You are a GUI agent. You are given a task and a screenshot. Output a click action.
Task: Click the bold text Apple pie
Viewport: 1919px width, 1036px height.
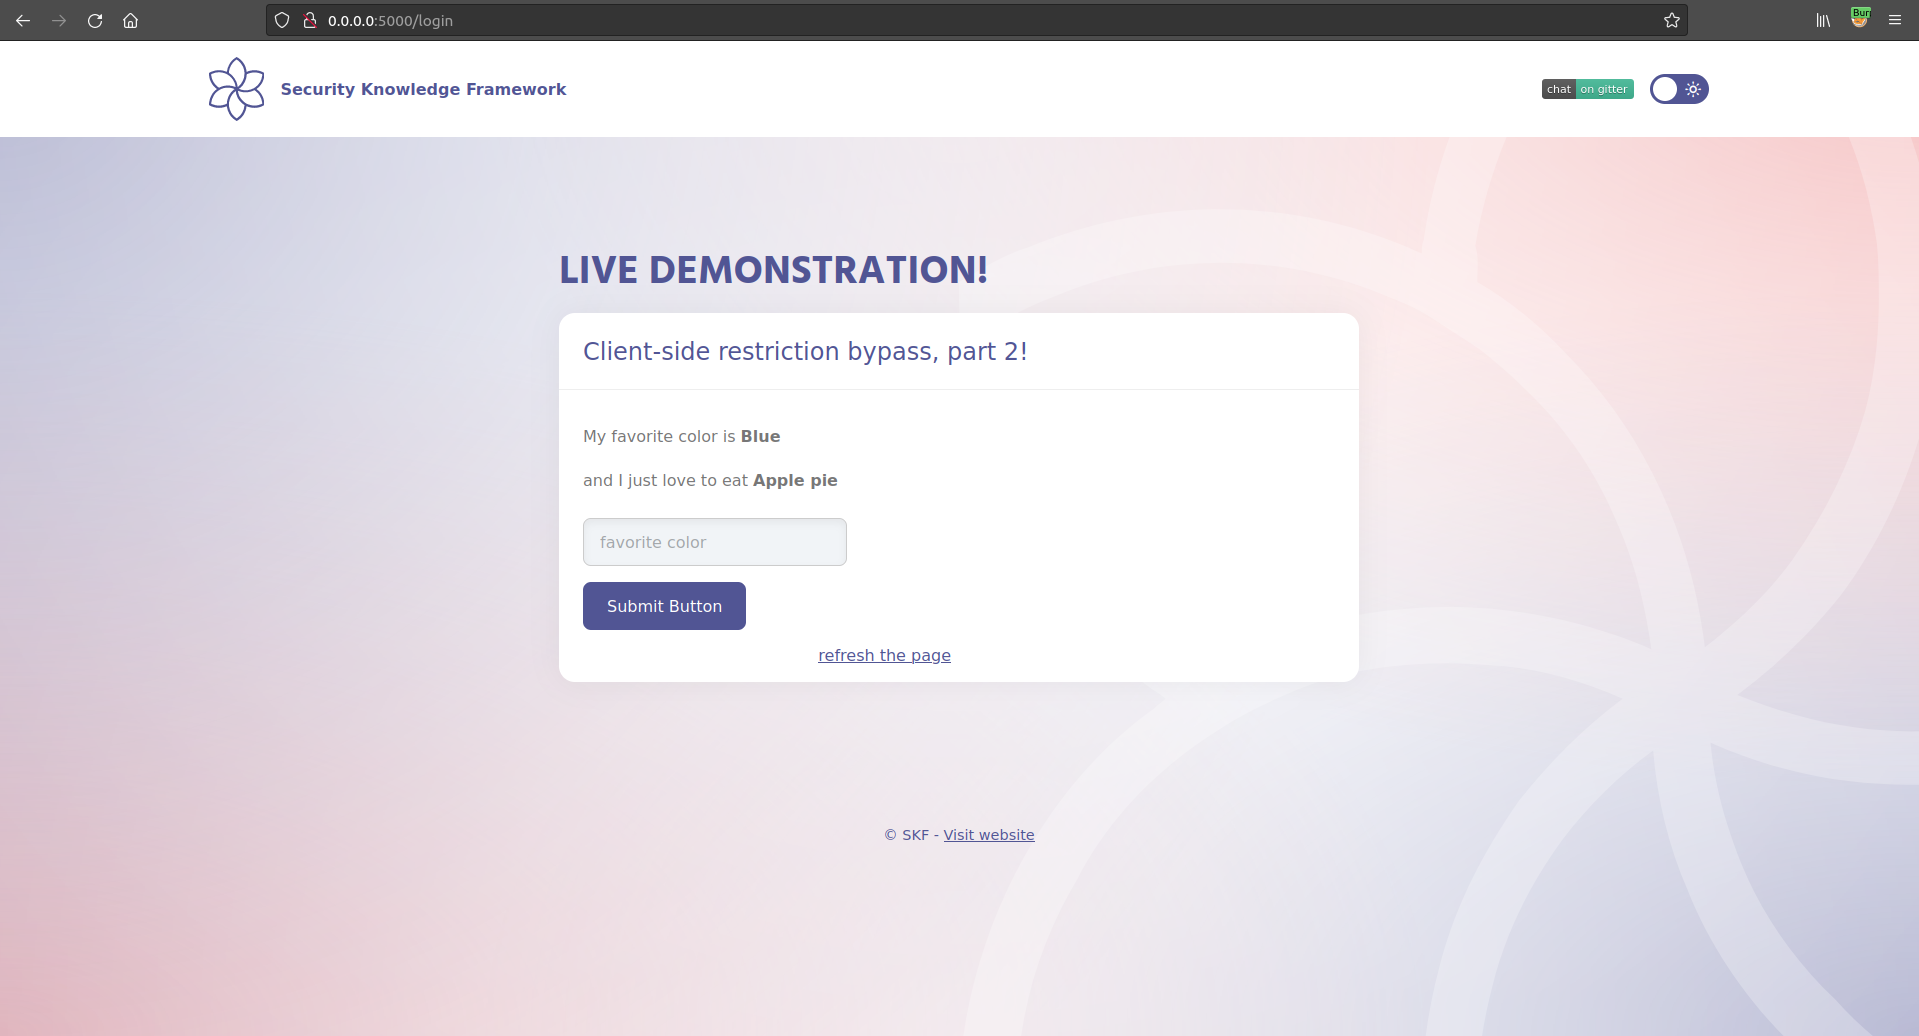pos(795,481)
